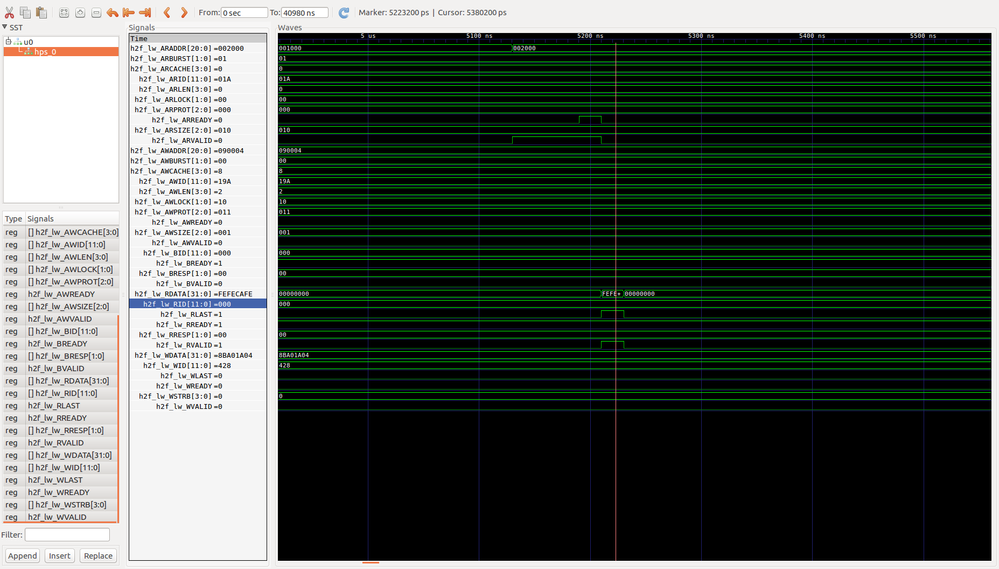Viewport: 999px width, 569px height.
Task: Click the Paste traces icon
Action: (41, 13)
